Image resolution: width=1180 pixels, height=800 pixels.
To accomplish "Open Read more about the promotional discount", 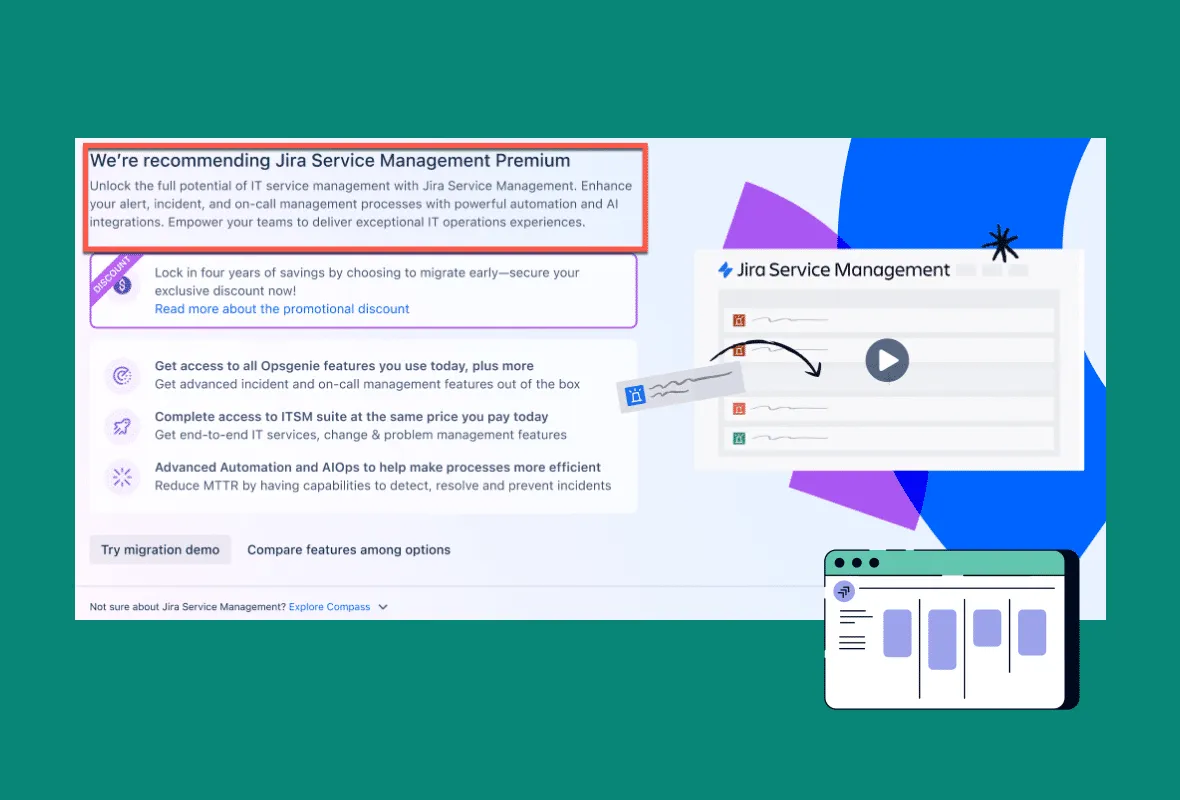I will [282, 309].
